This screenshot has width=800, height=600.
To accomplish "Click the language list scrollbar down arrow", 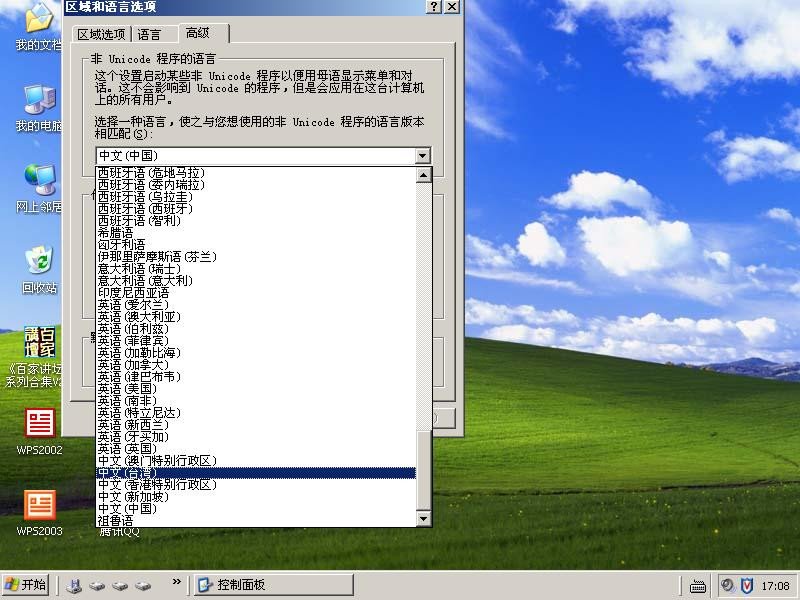I will (422, 518).
